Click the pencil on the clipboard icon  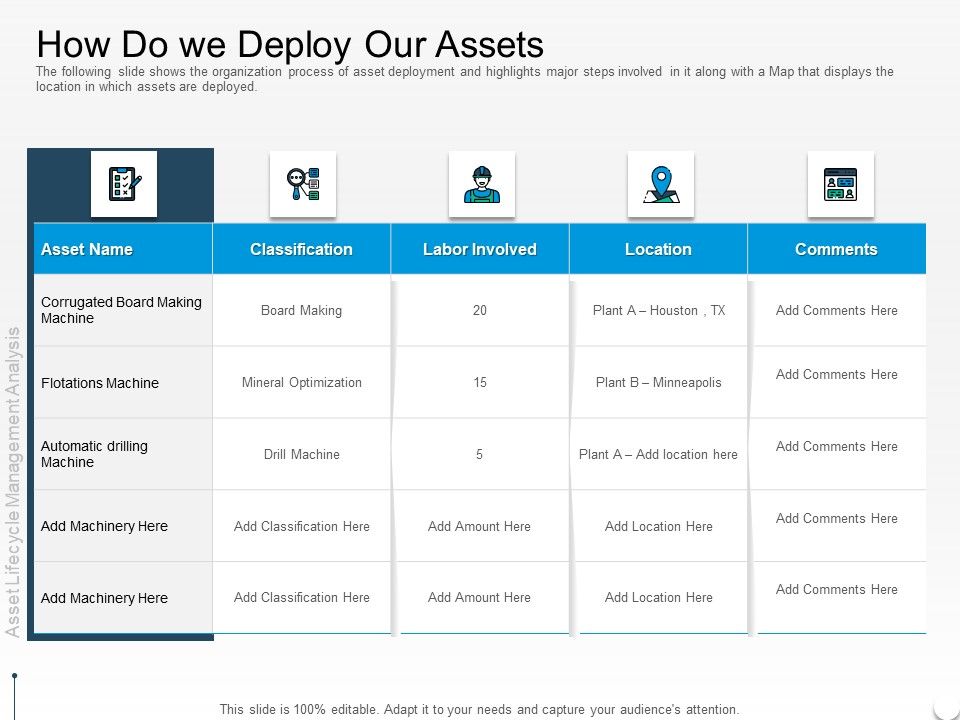pos(137,182)
